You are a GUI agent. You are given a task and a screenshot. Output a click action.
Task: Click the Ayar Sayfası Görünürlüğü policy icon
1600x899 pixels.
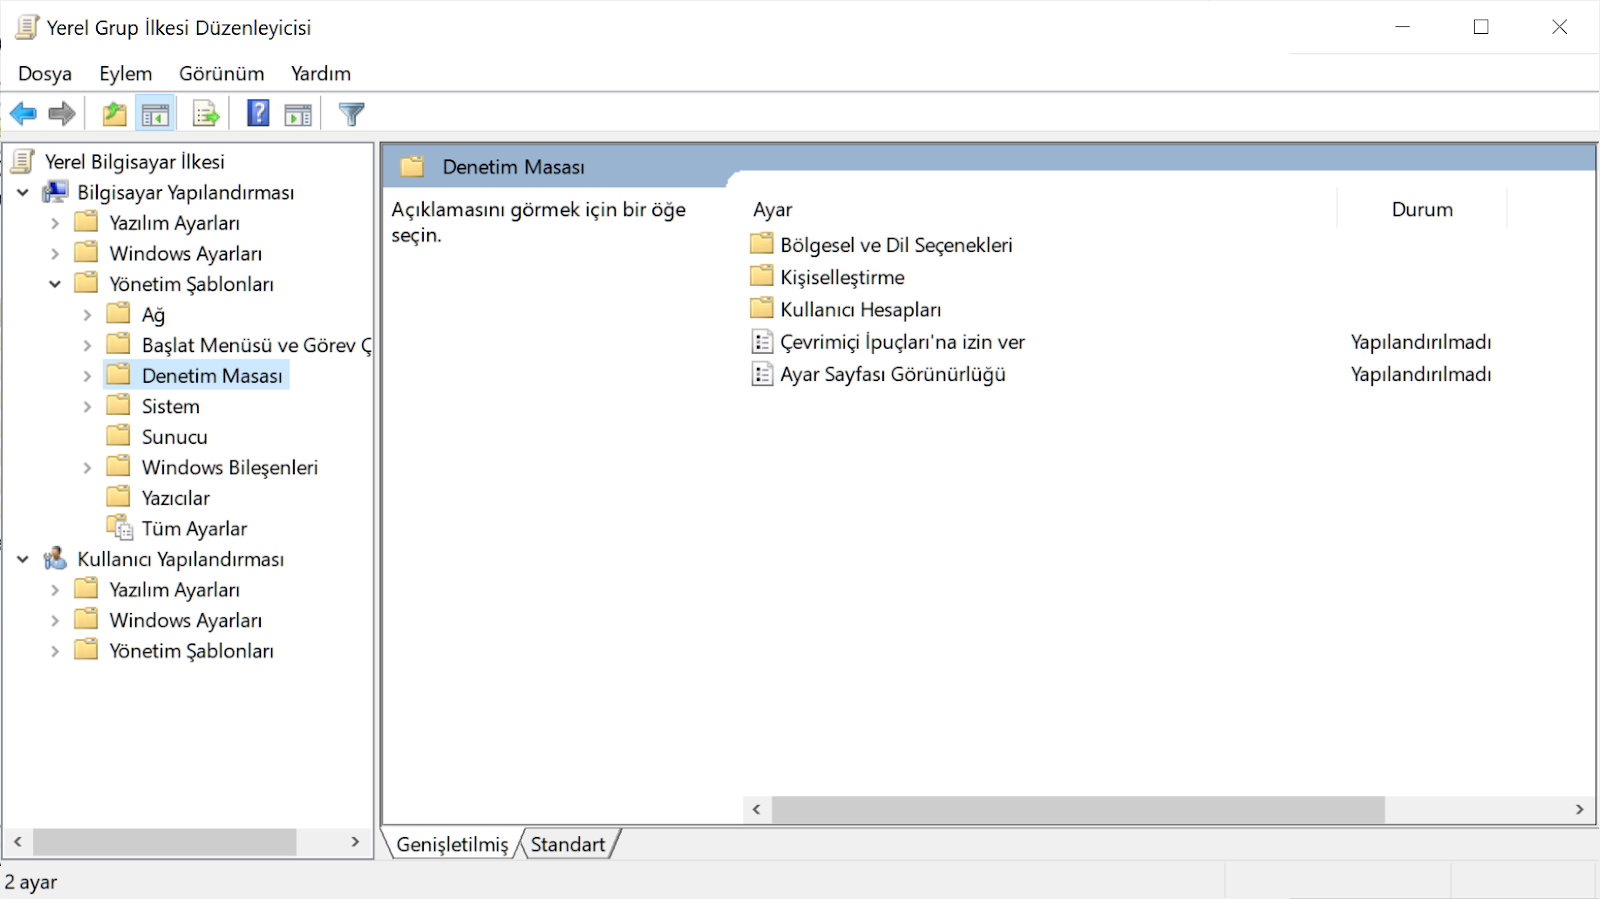point(762,374)
